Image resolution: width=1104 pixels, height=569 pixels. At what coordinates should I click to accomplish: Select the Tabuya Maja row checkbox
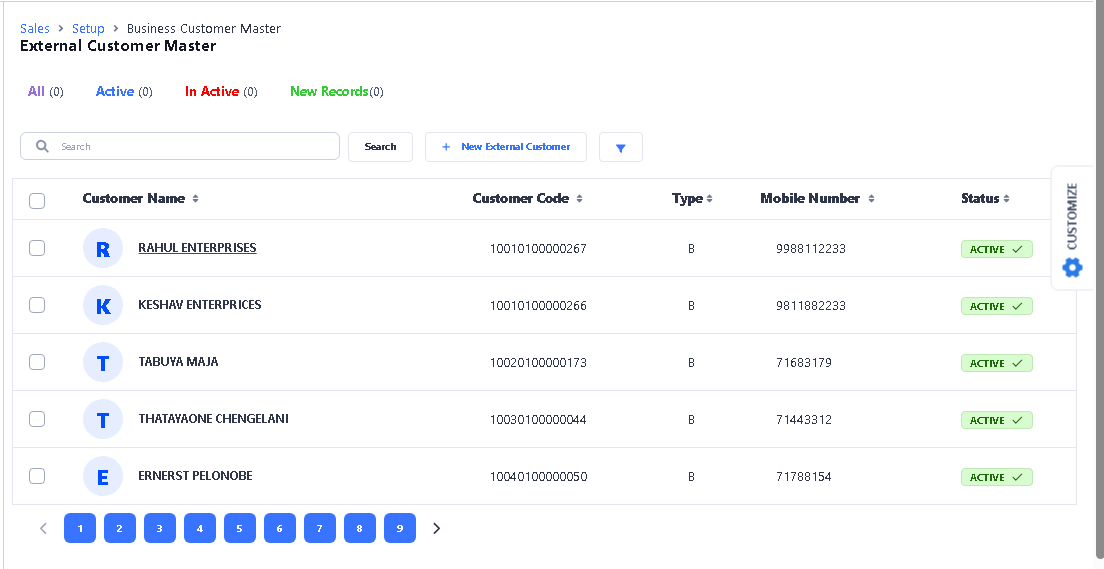click(37, 362)
